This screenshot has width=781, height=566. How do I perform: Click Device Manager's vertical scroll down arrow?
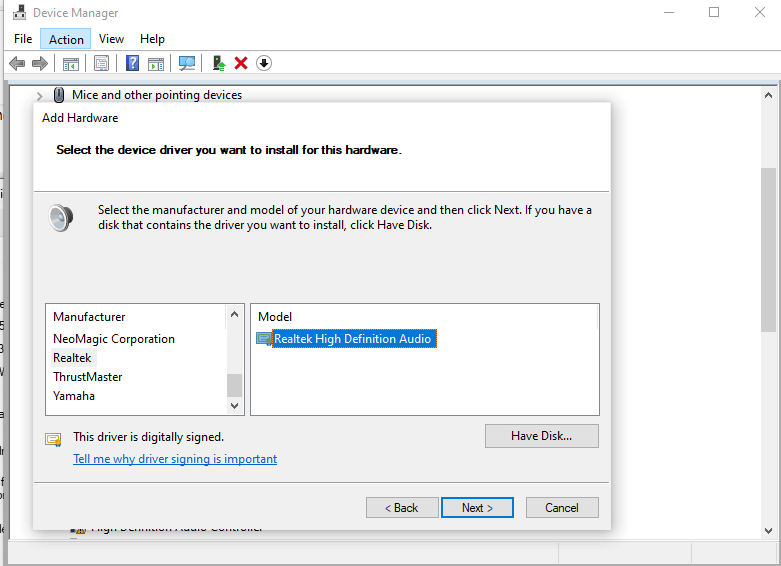768,531
